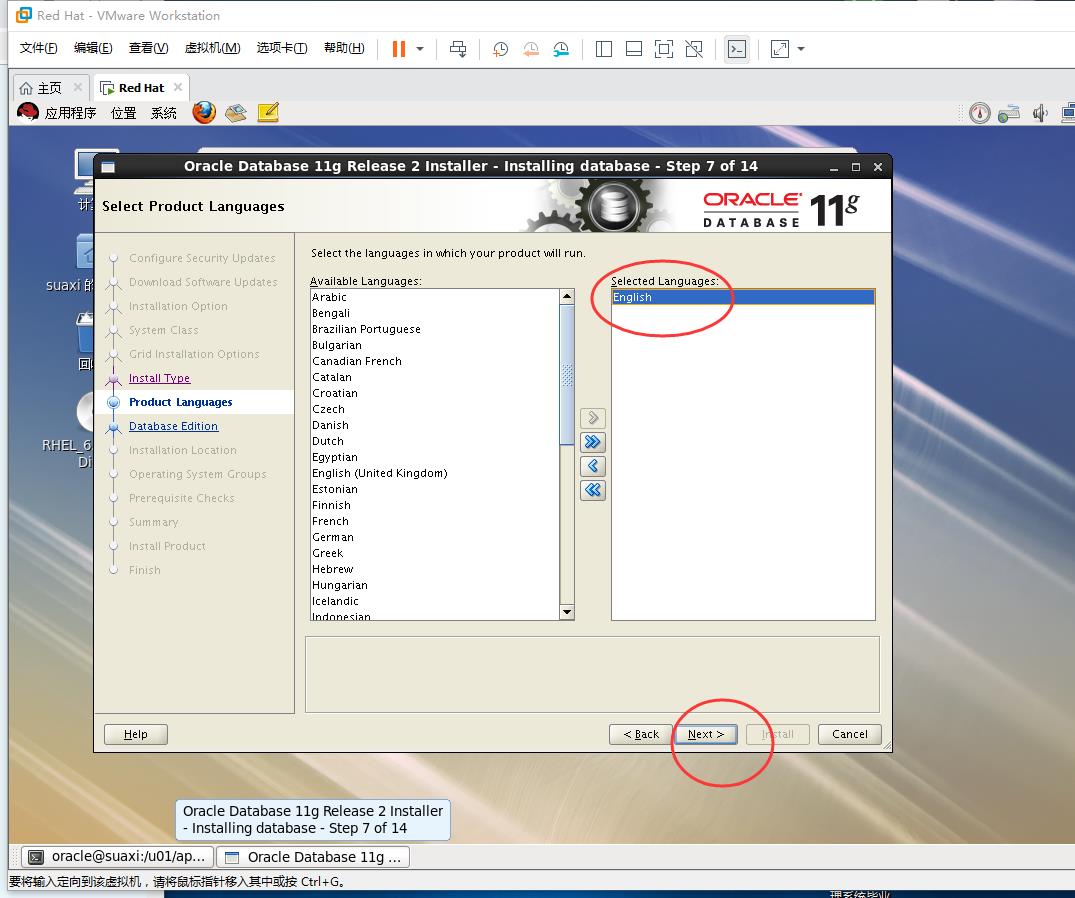The image size is (1075, 898).
Task: Take a snapshot with the clock icon
Action: [500, 49]
